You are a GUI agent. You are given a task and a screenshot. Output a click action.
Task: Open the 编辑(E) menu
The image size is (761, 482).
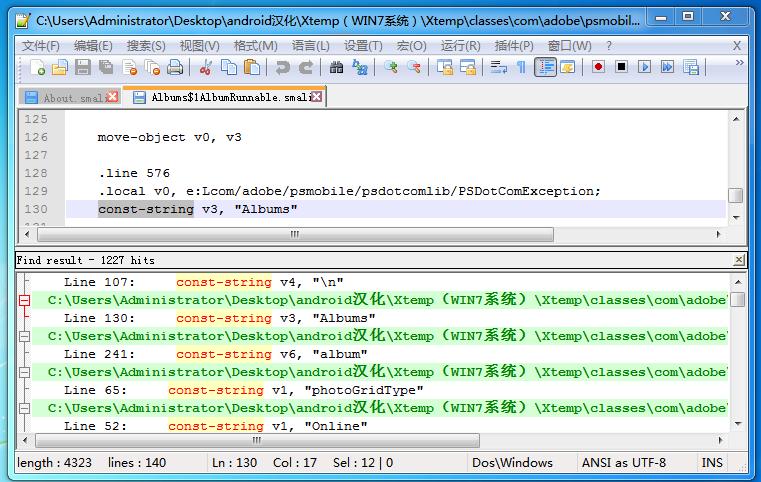coord(93,46)
